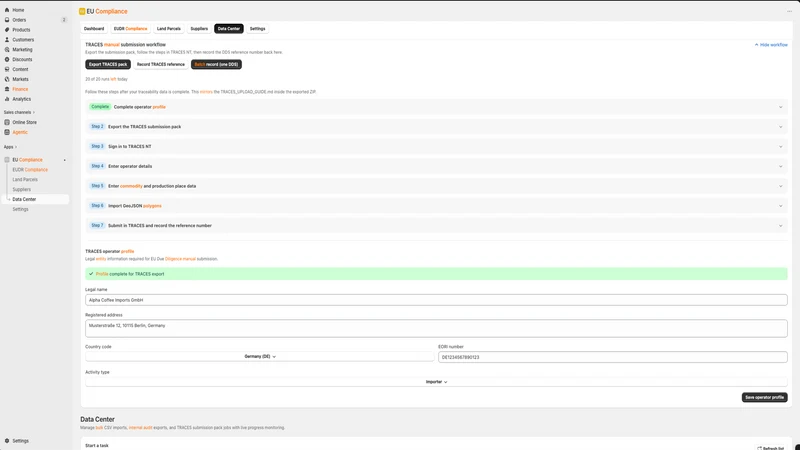Image resolution: width=800 pixels, height=450 pixels.
Task: Open EUDR Compliance in sidebar submenu
Action: click(30, 170)
